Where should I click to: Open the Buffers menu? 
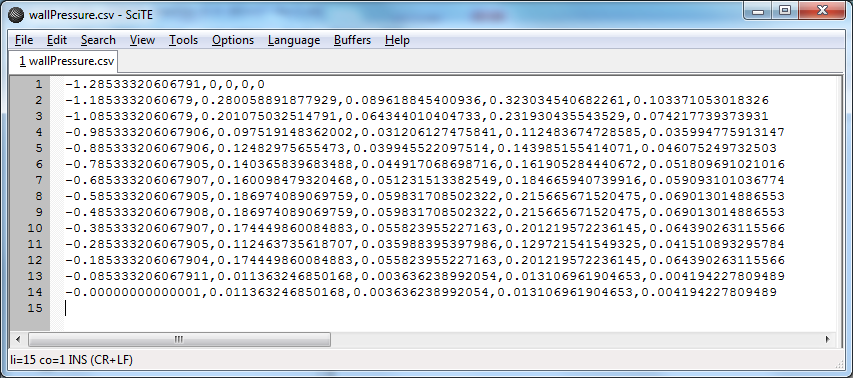(x=352, y=40)
